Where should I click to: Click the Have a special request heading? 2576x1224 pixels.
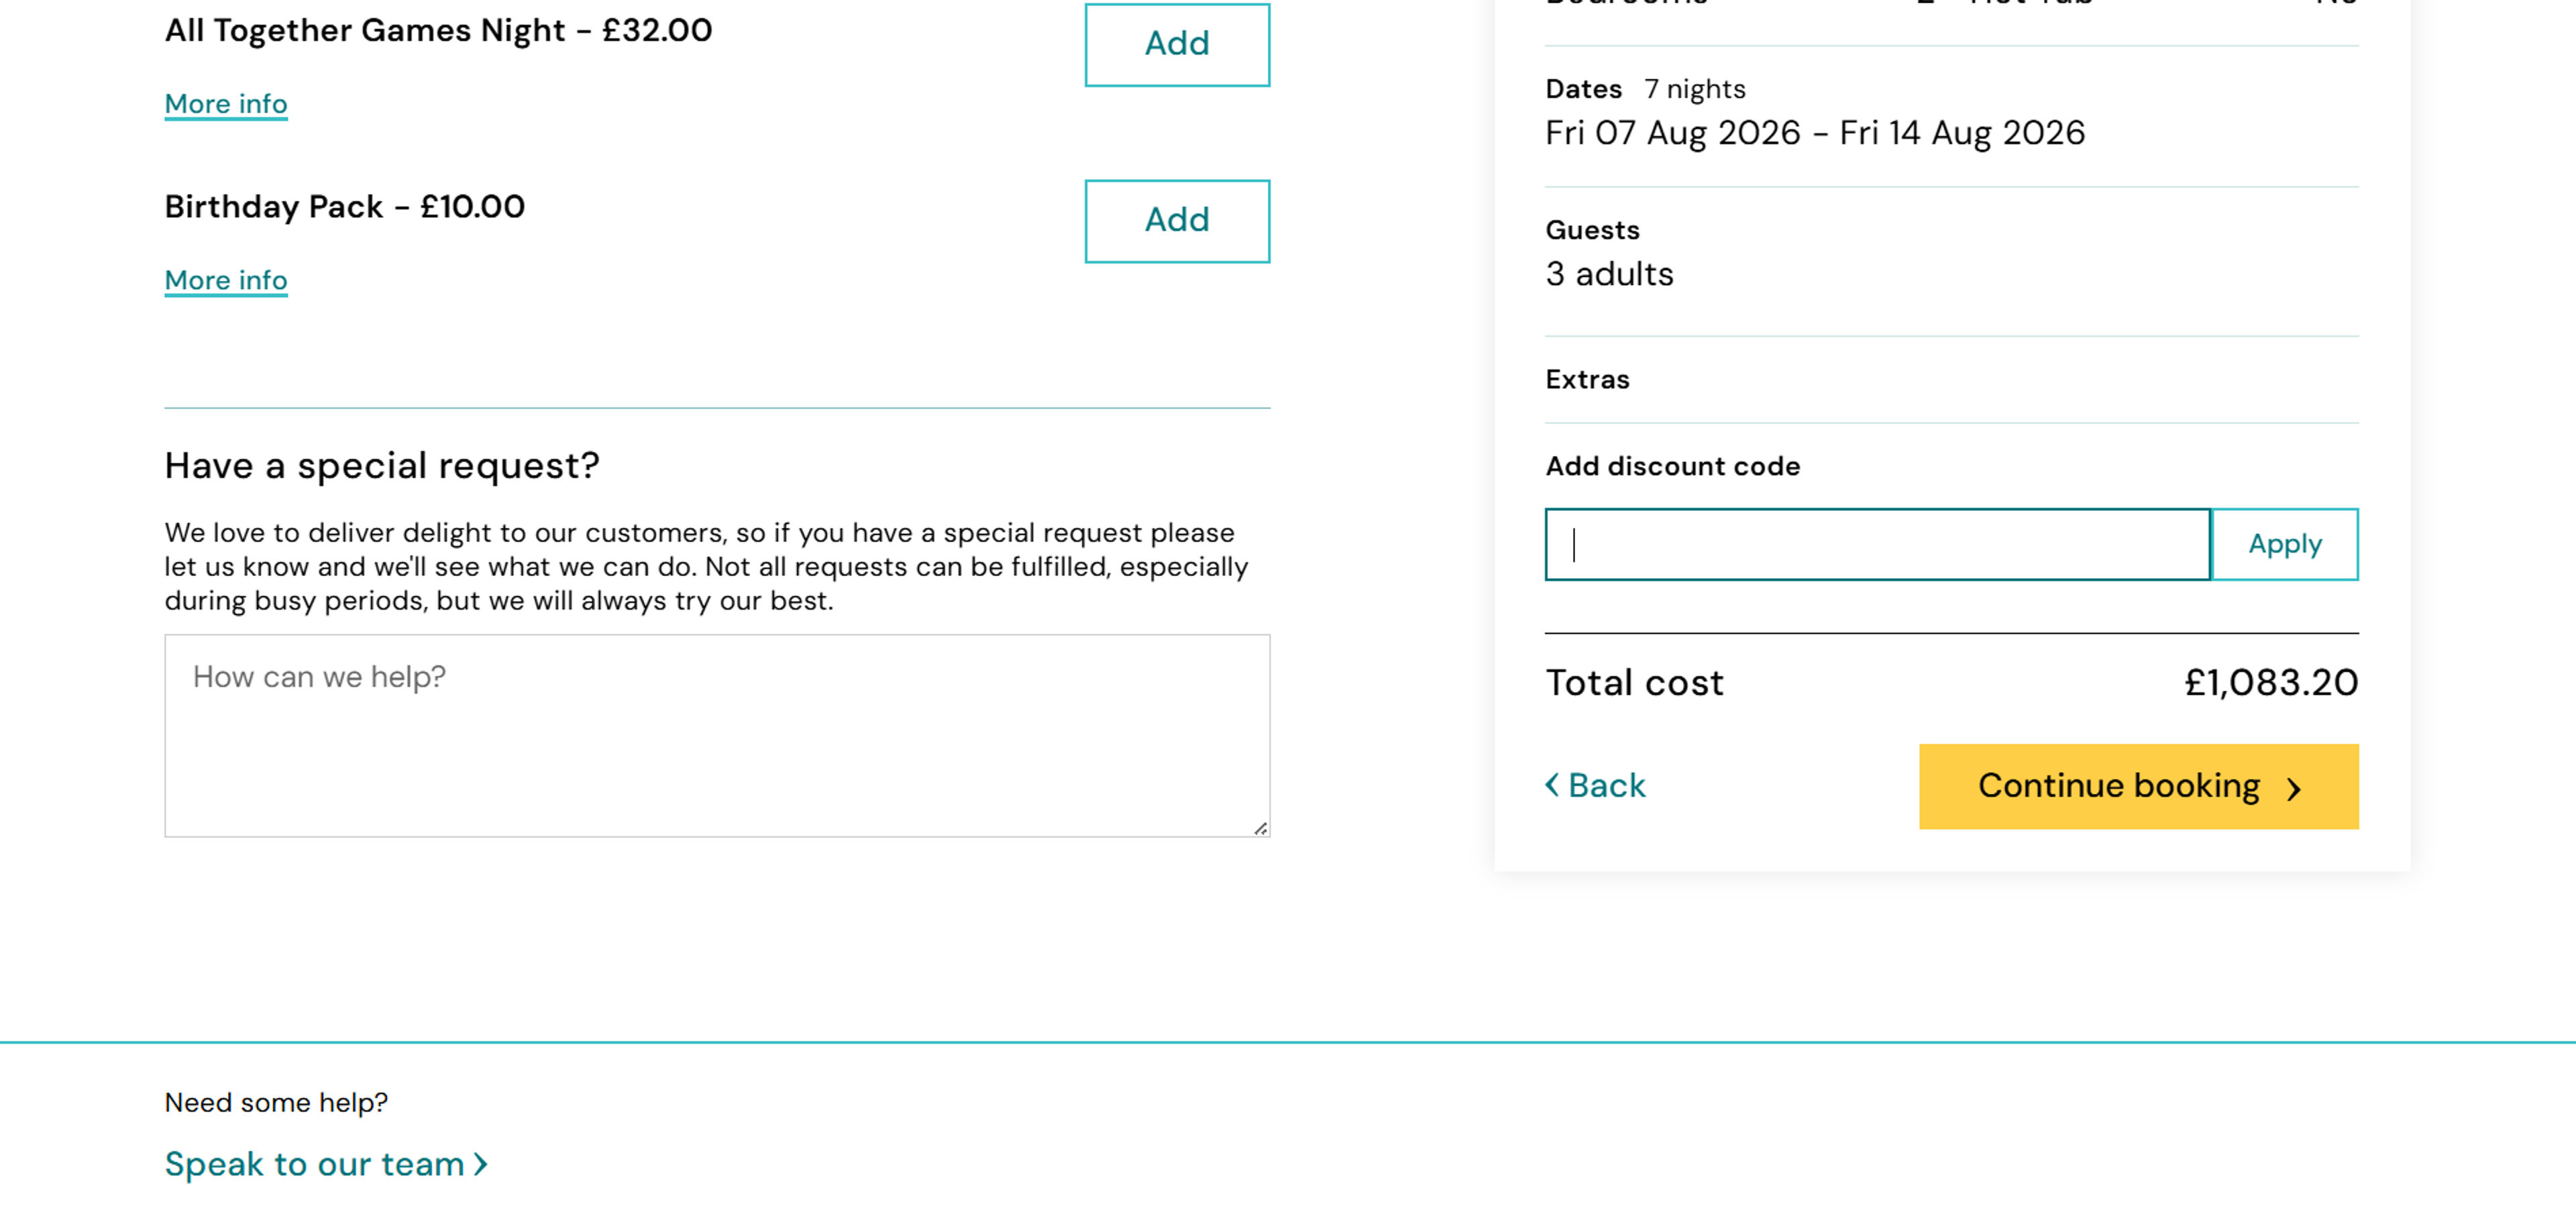[x=381, y=465]
